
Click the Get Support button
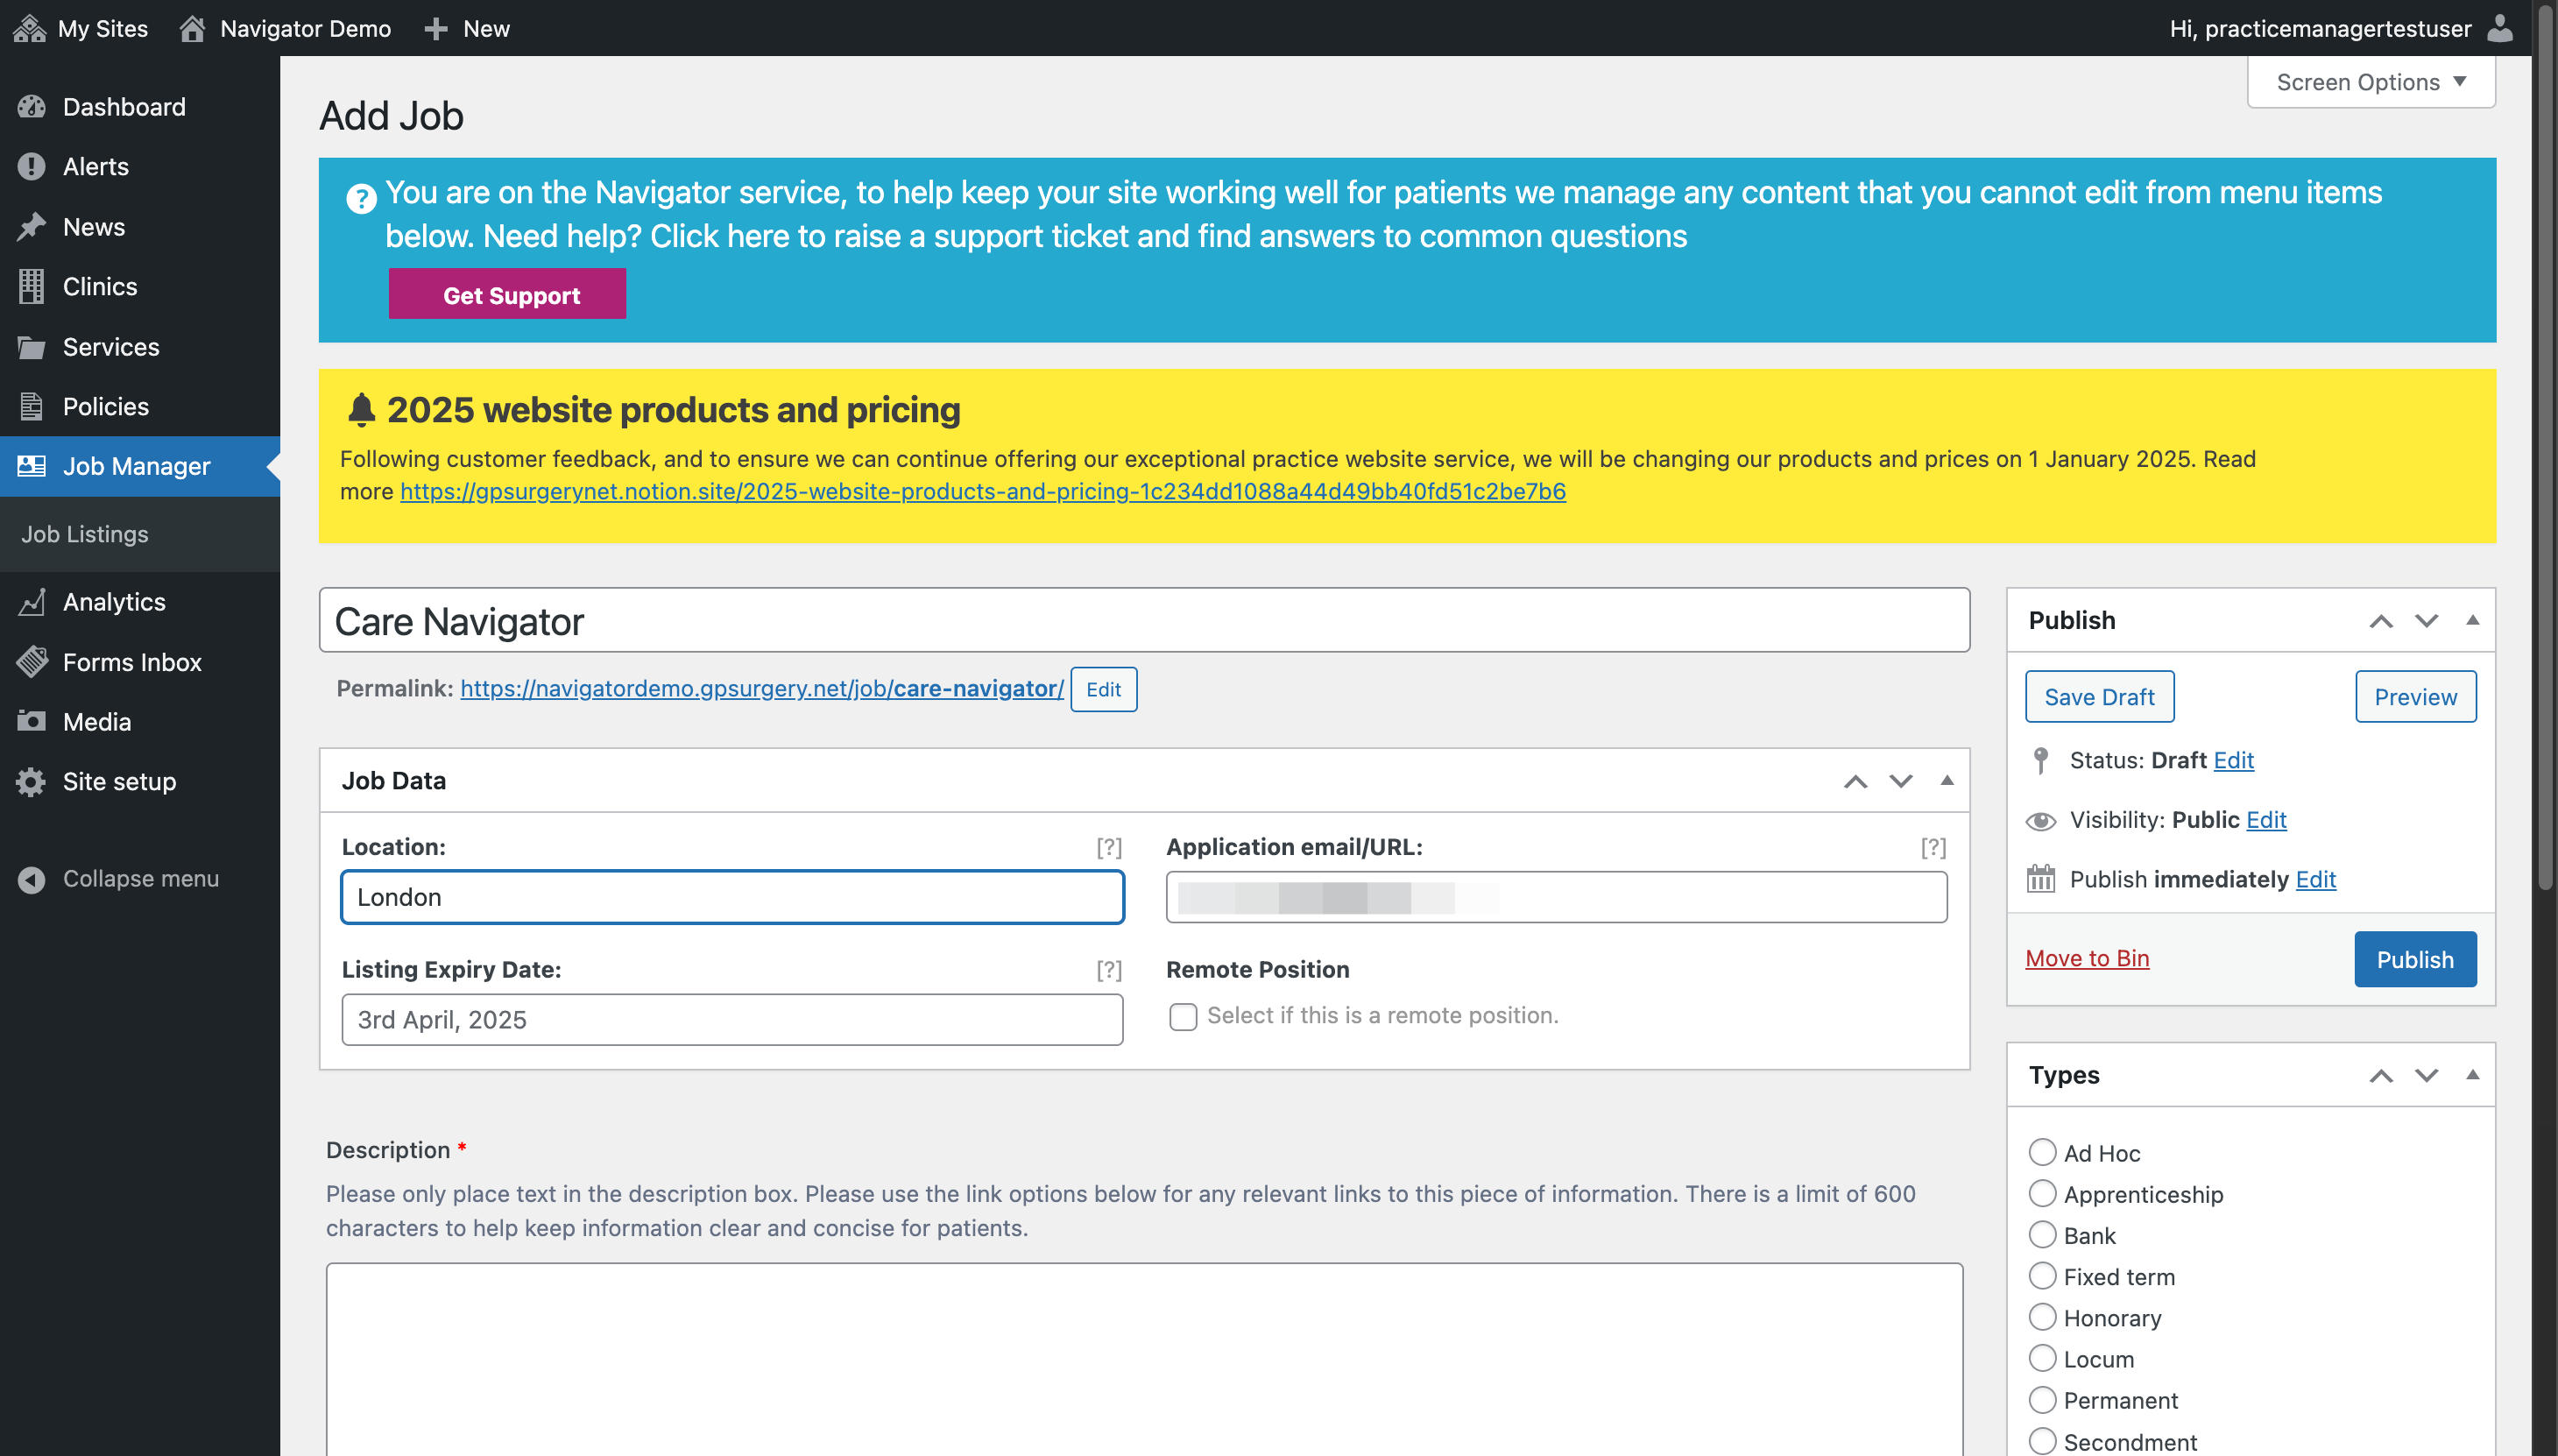507,294
